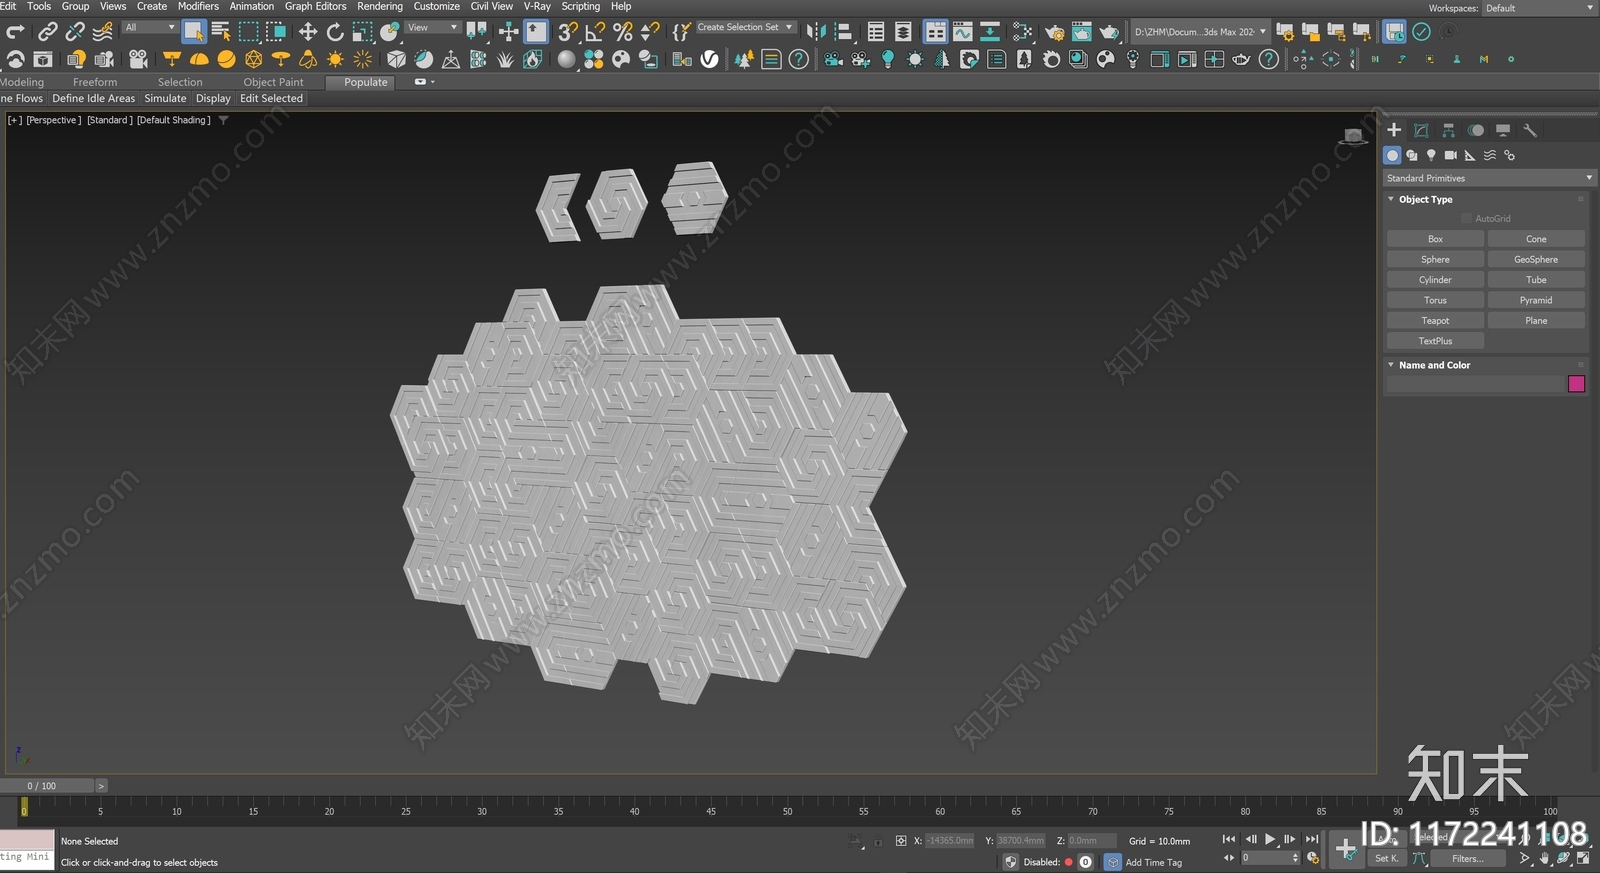Switch to the Freeform ribbon tab
Screen dimensions: 1600x873
pyautogui.click(x=95, y=82)
